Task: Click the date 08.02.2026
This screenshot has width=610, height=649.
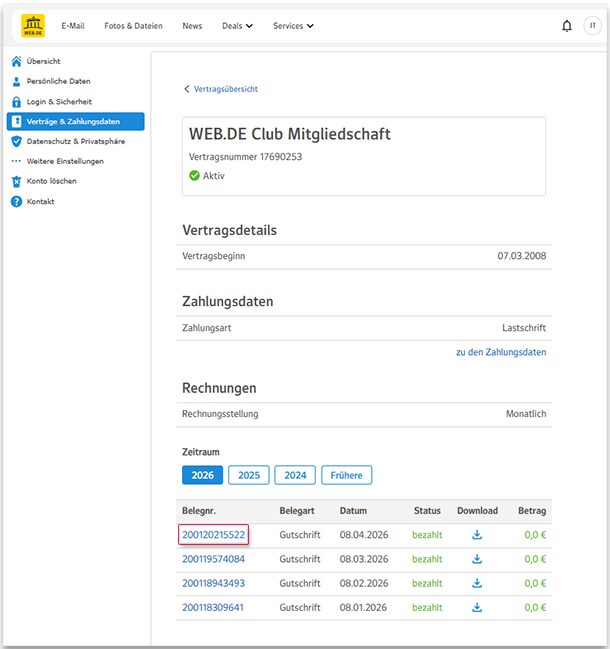Action: [364, 583]
